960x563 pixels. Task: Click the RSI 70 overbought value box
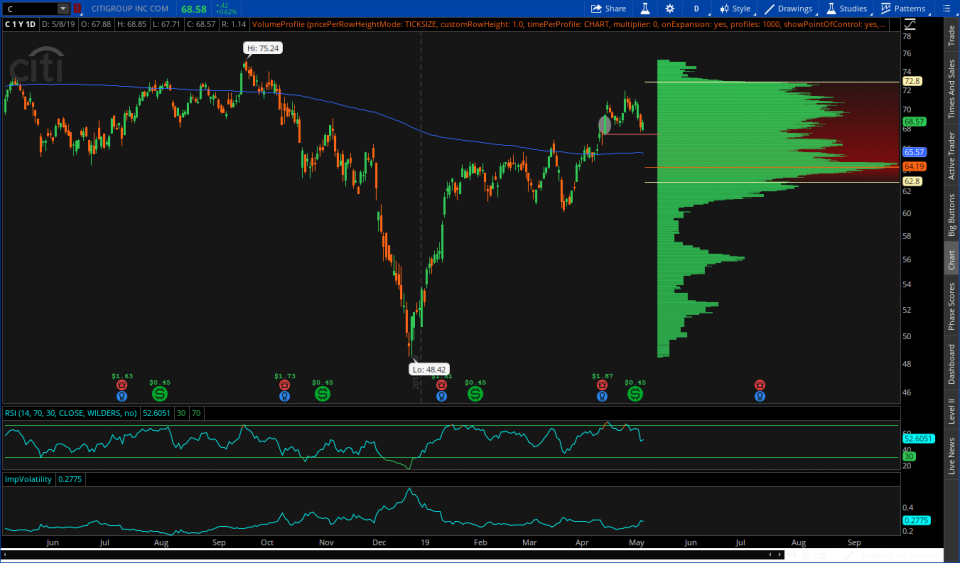(196, 413)
